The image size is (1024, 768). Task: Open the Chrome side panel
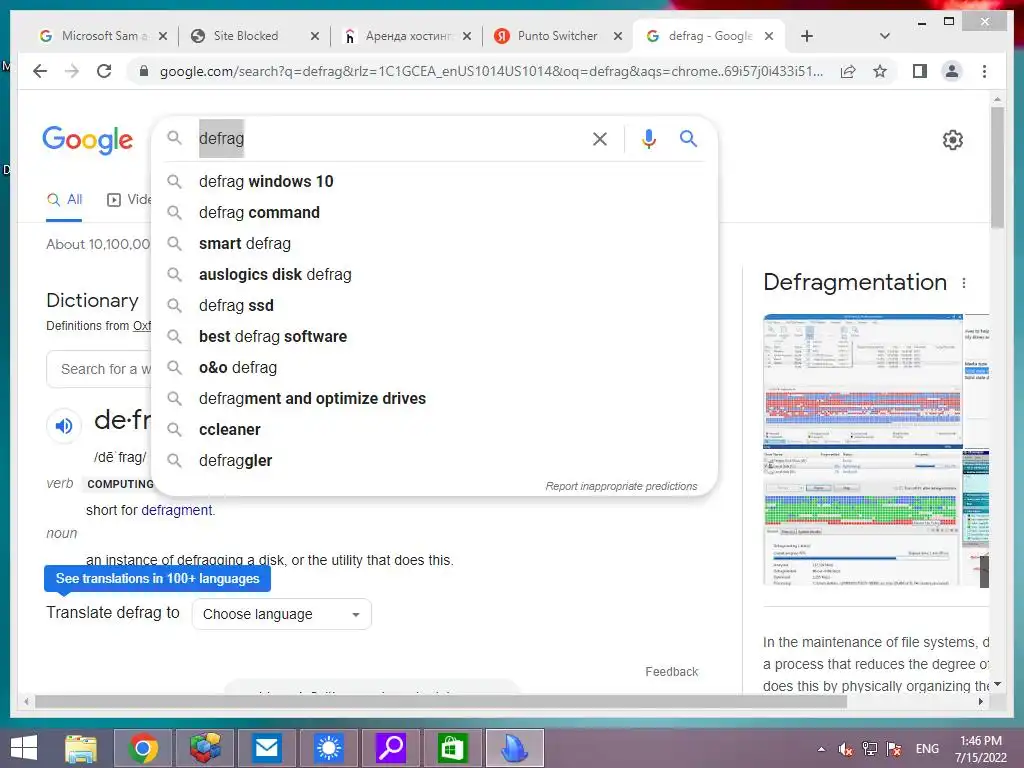pos(920,71)
